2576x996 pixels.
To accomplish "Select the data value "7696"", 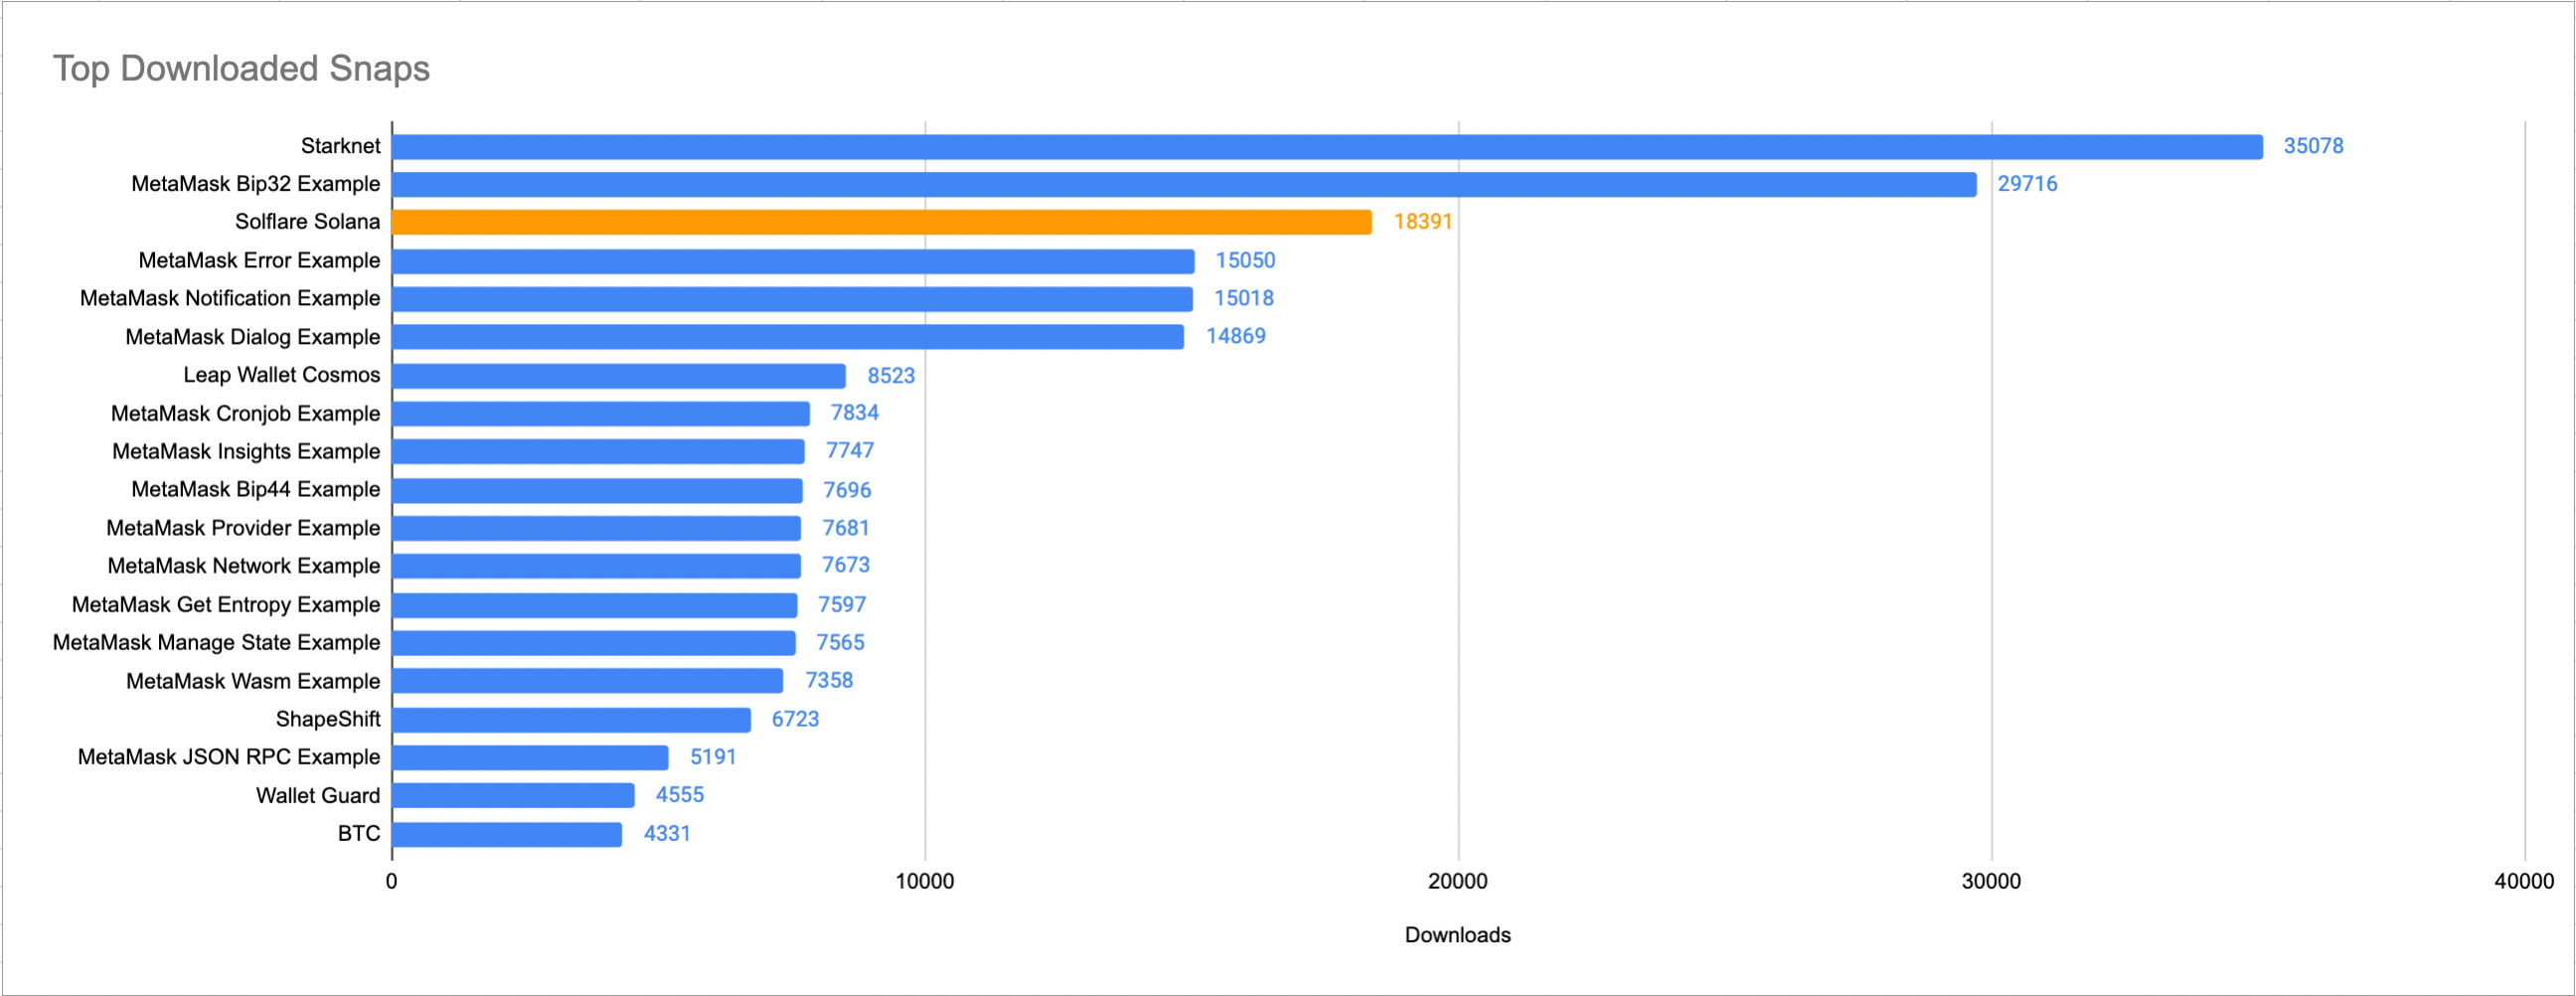I will click(x=847, y=490).
